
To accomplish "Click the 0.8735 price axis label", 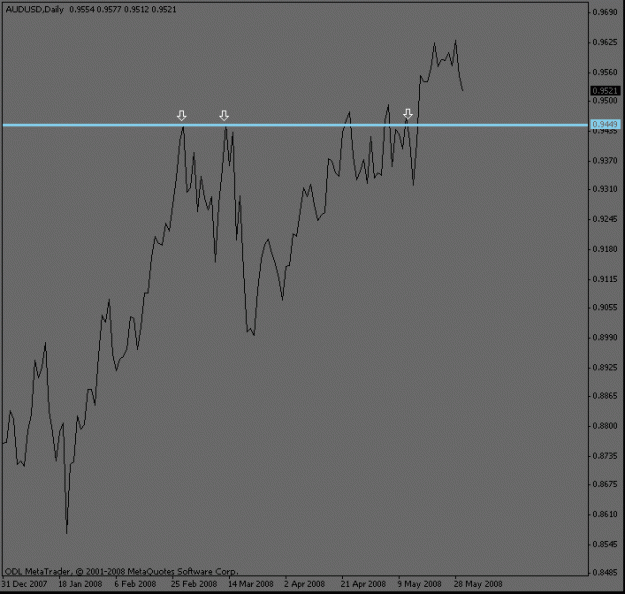I will click(605, 456).
